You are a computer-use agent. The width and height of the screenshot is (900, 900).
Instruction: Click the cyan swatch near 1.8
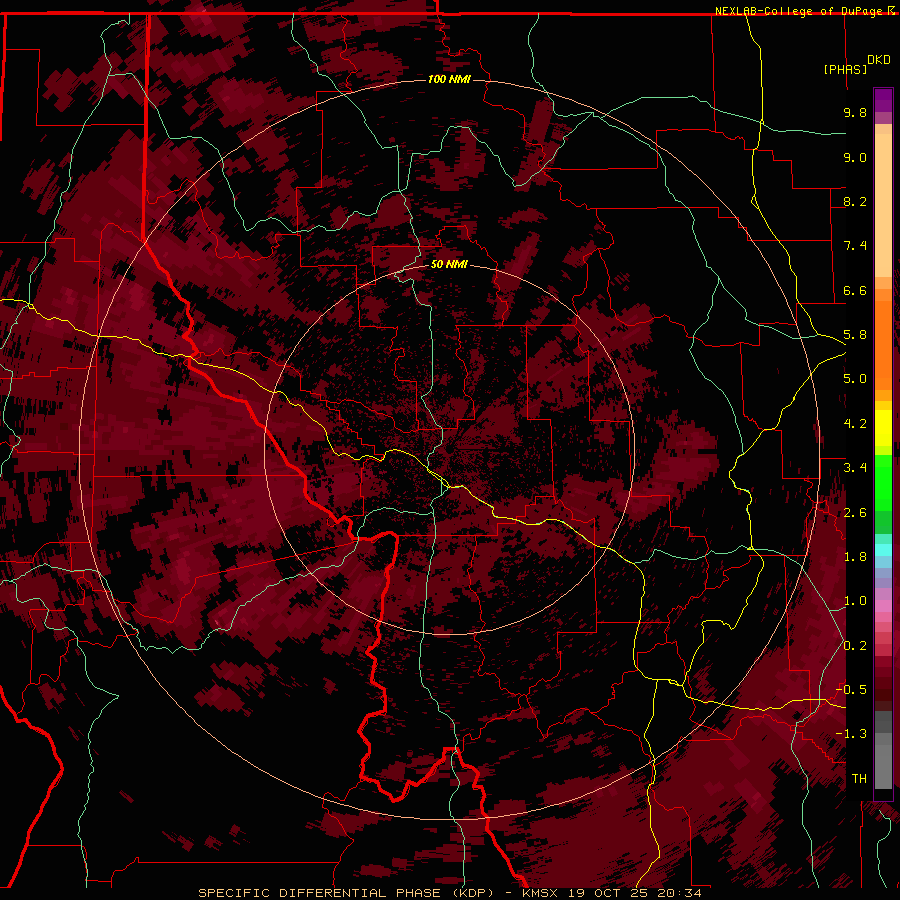[883, 550]
